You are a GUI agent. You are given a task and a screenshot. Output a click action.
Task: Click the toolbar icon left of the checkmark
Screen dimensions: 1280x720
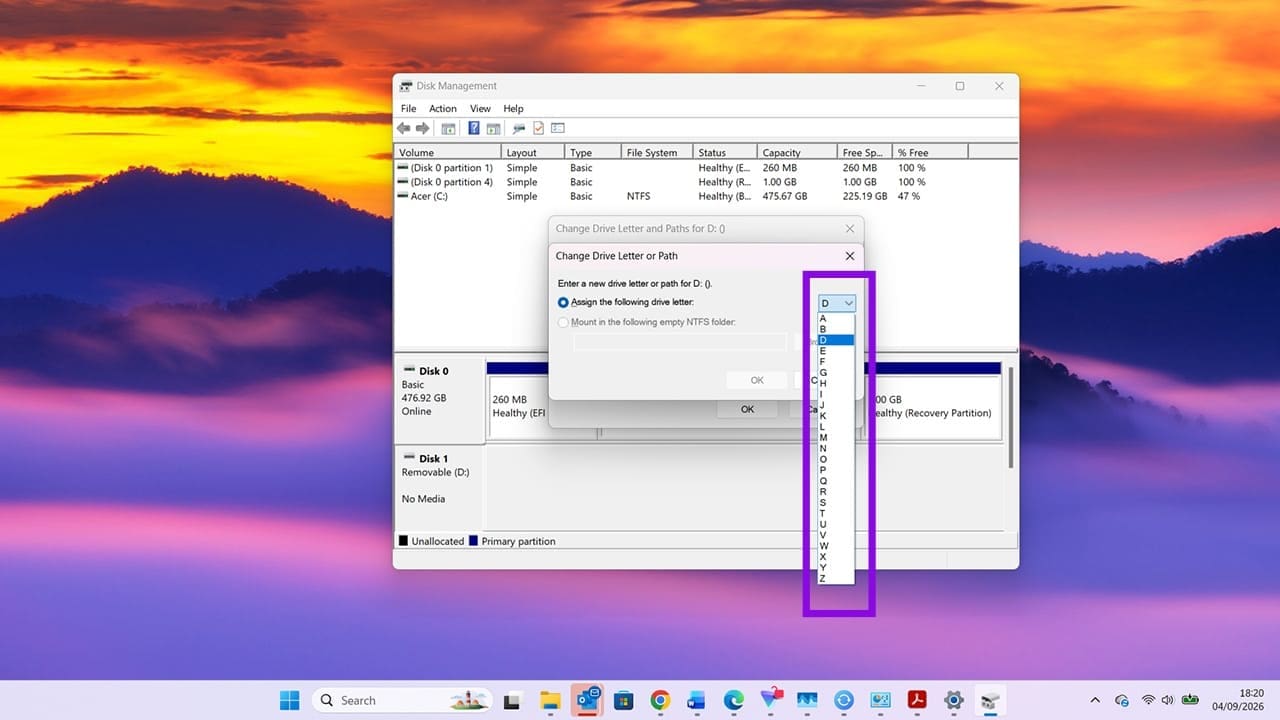click(519, 128)
